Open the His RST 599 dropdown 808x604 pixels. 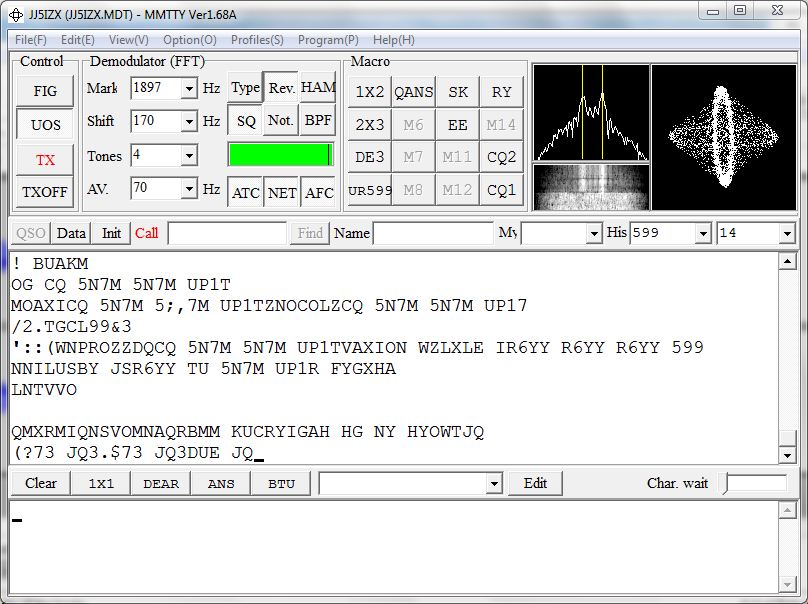point(703,233)
